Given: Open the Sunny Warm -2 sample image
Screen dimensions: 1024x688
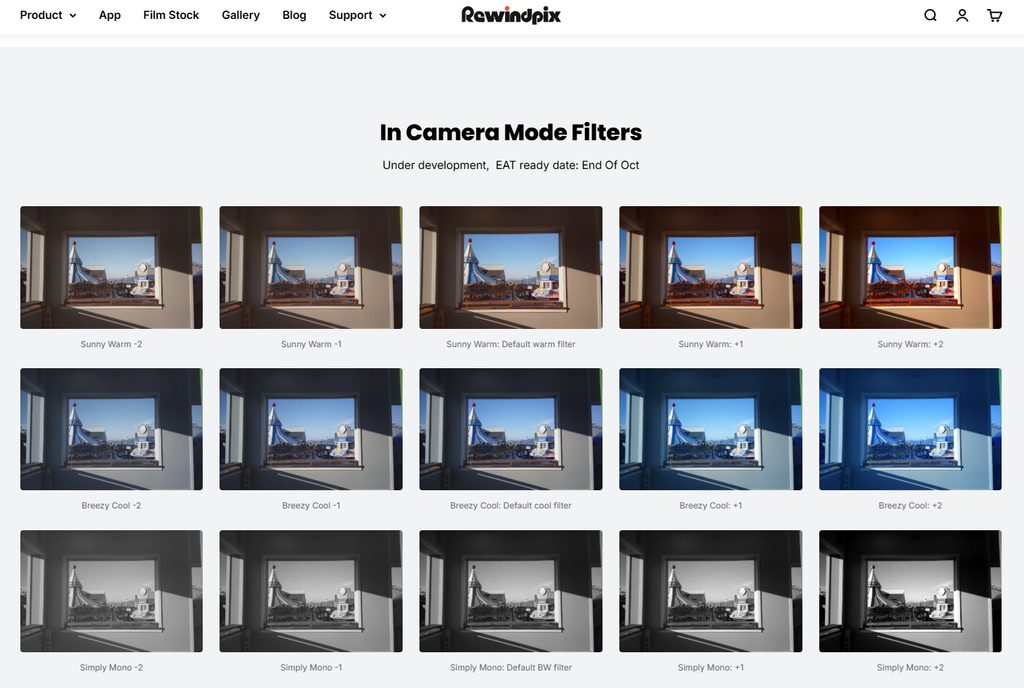Looking at the screenshot, I should tap(112, 268).
